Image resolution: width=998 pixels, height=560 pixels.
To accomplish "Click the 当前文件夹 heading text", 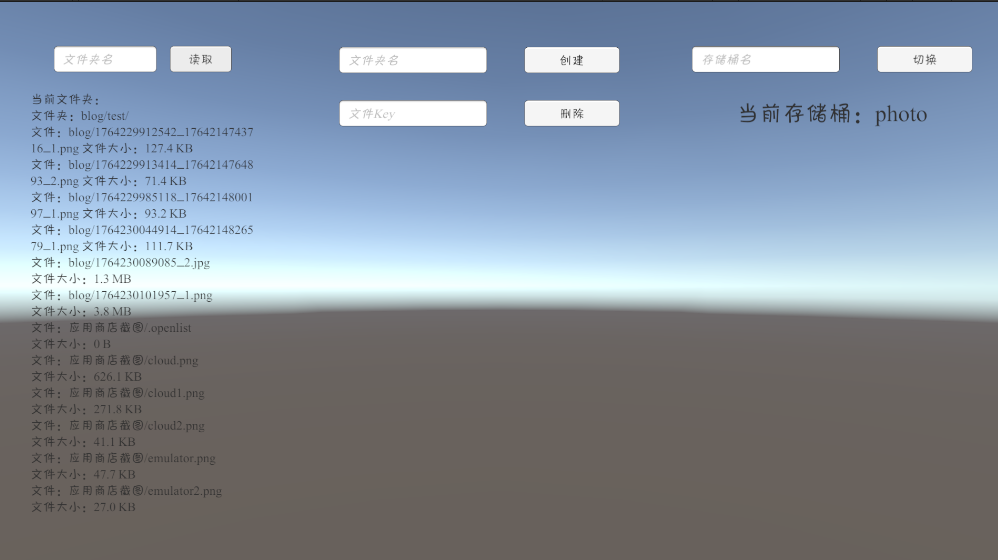I will [x=66, y=100].
